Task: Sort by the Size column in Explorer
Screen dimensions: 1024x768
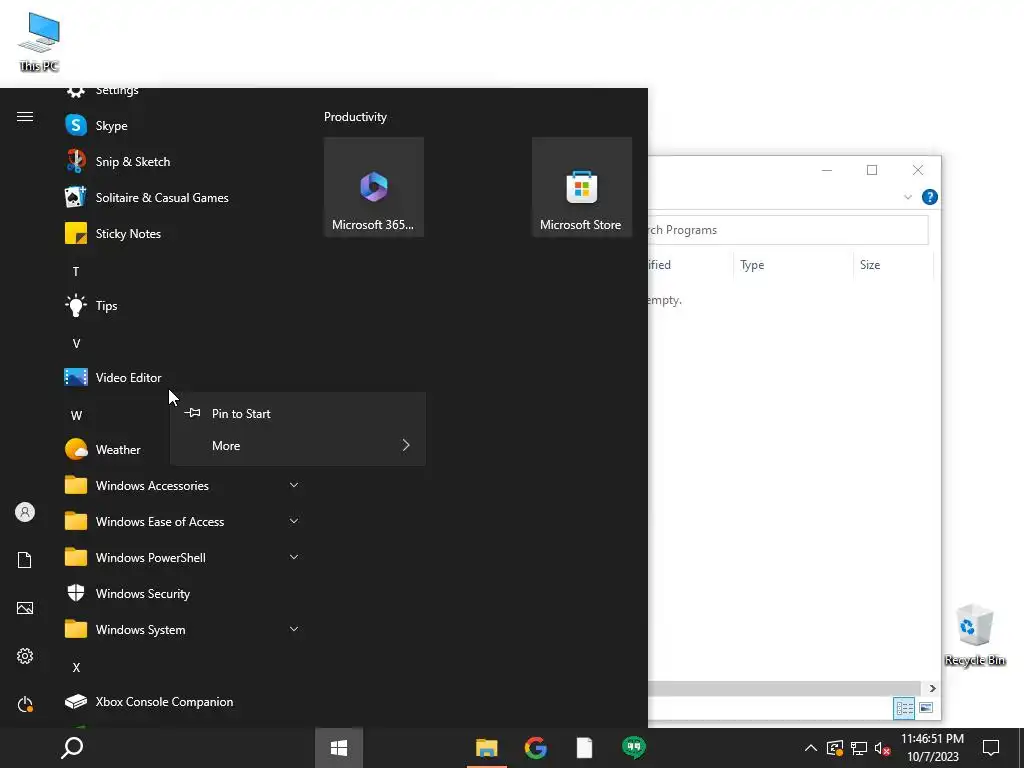Action: [893, 264]
